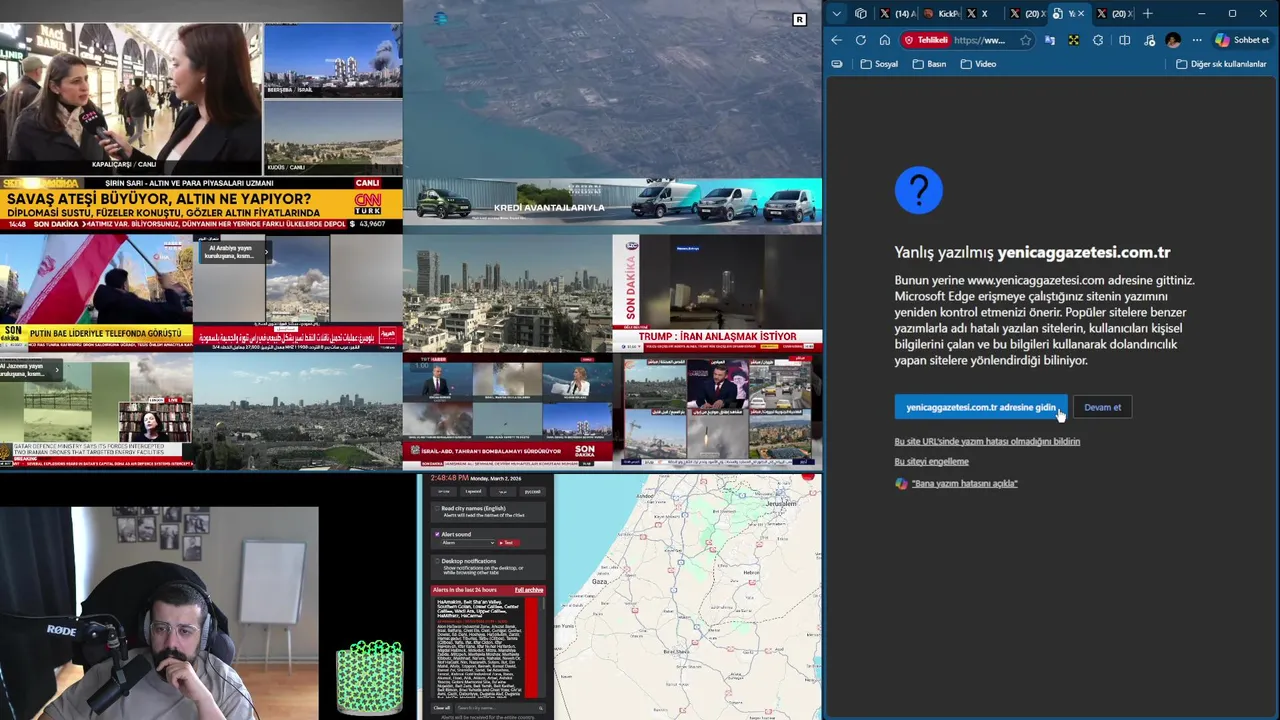Expand Diğer sık kullanılanlar favorites folder
Screen dimensions: 1280x720
click(1221, 64)
